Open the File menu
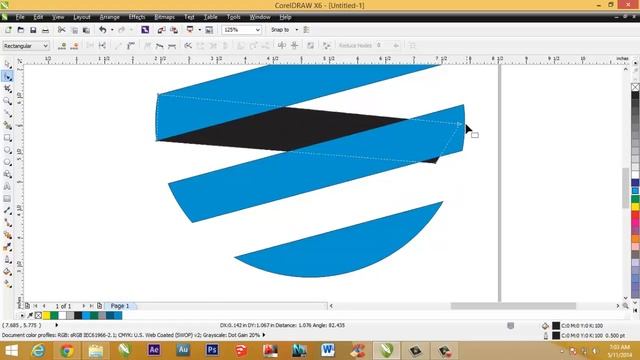Viewport: 640px width, 360px height. coord(20,17)
